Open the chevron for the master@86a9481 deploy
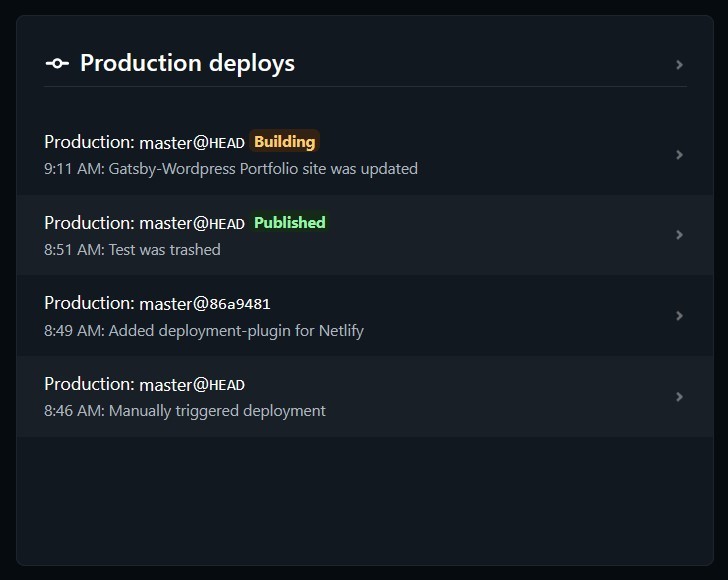The height and width of the screenshot is (580, 728). 679,316
